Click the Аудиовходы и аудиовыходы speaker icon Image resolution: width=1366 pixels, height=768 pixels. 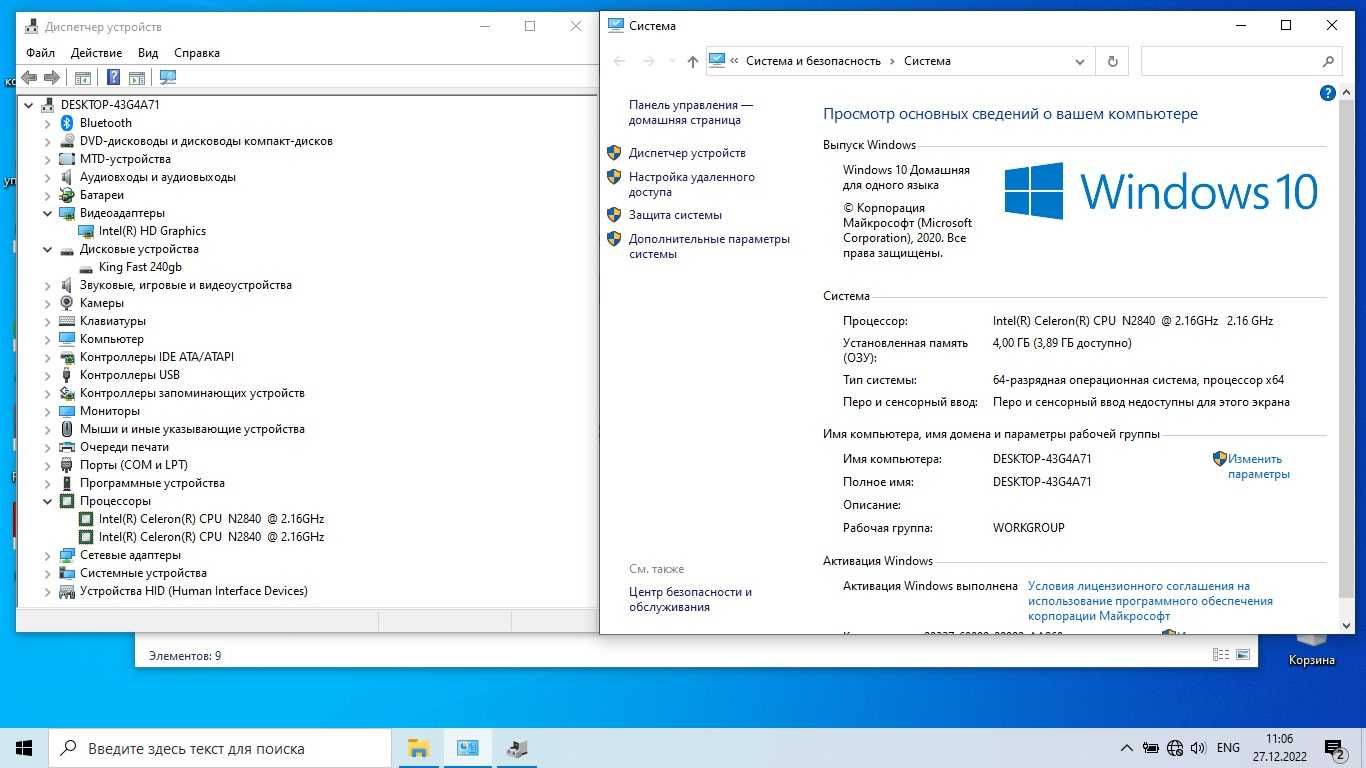67,177
